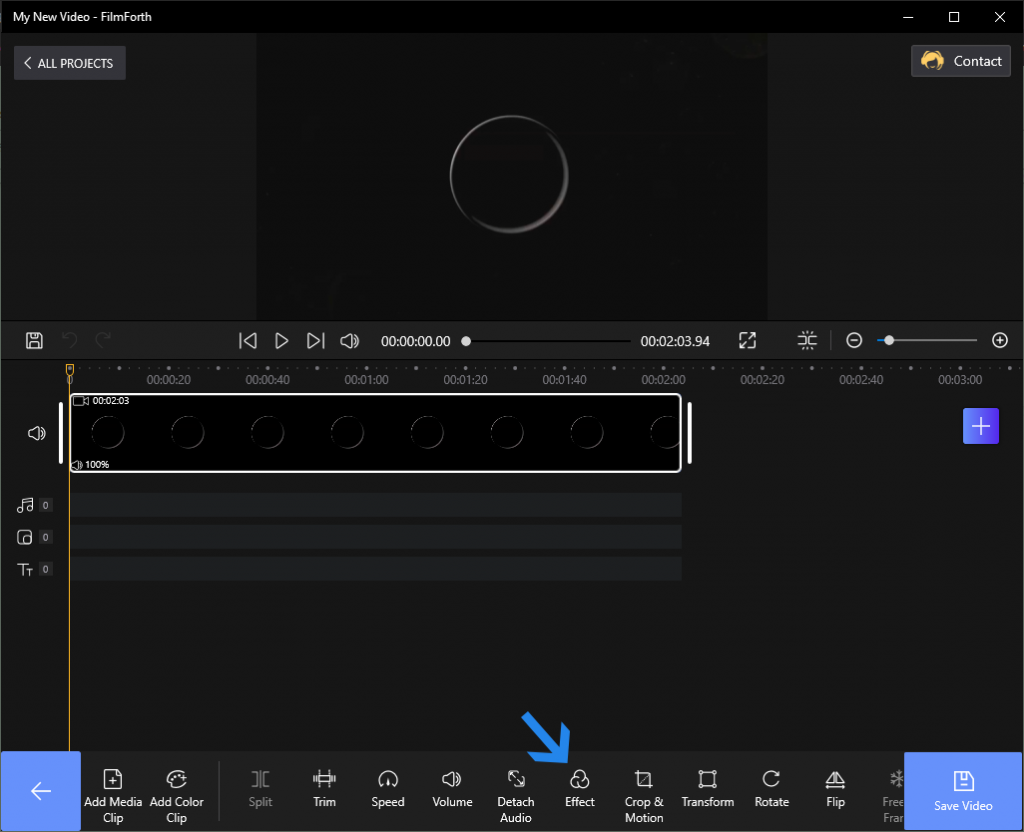Choose Add Color Clip
The height and width of the screenshot is (832, 1024).
pos(176,795)
